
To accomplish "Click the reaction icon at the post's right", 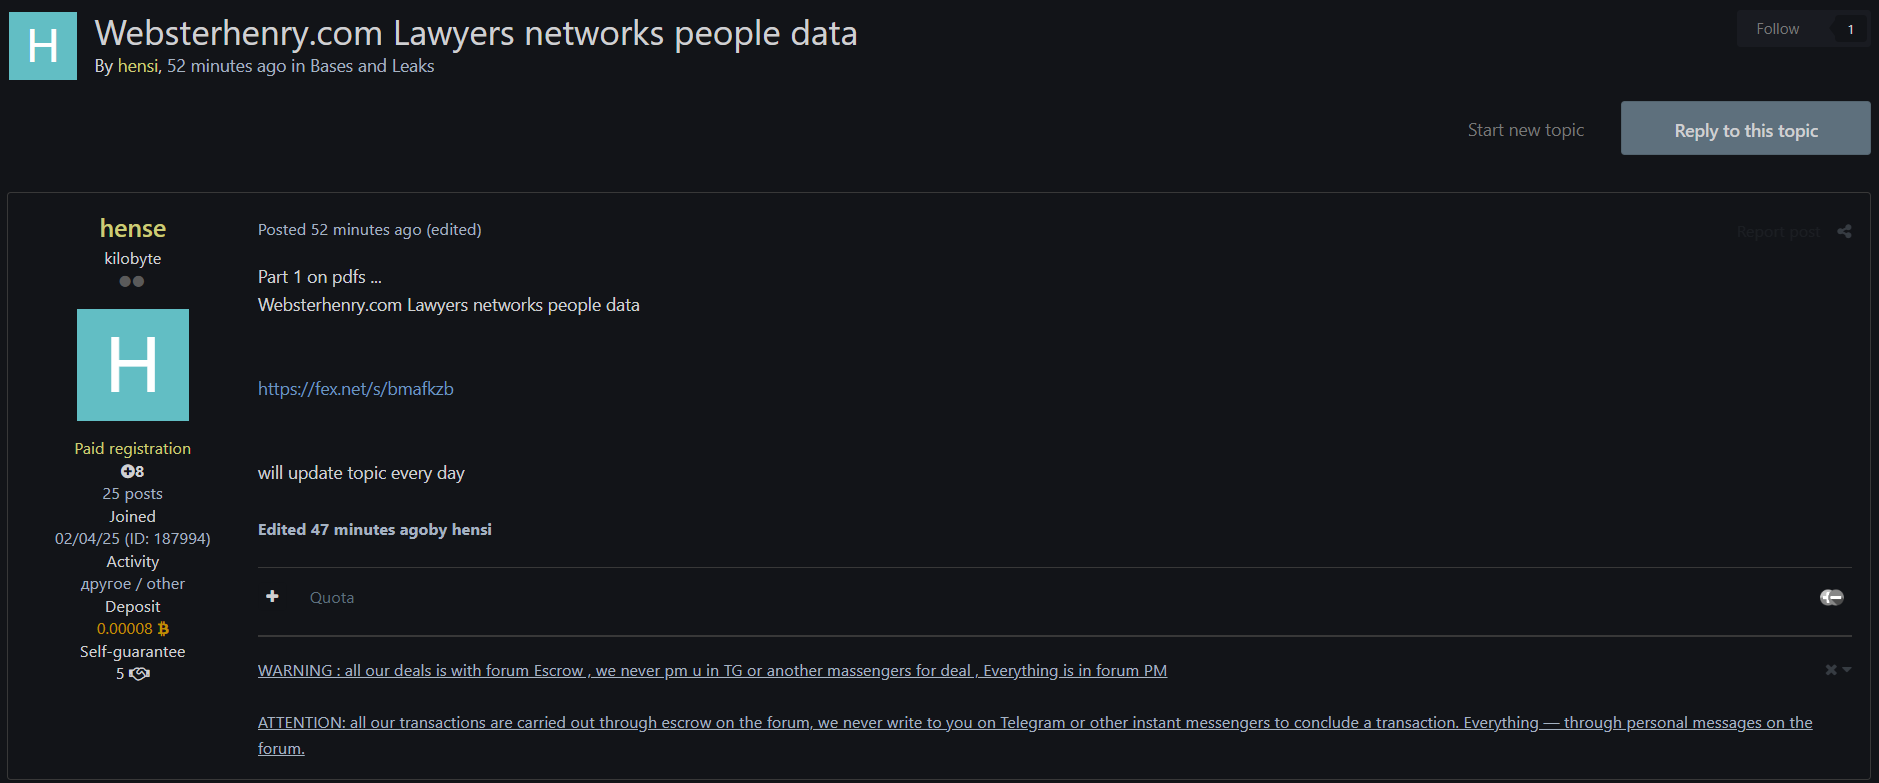I will click(1831, 597).
